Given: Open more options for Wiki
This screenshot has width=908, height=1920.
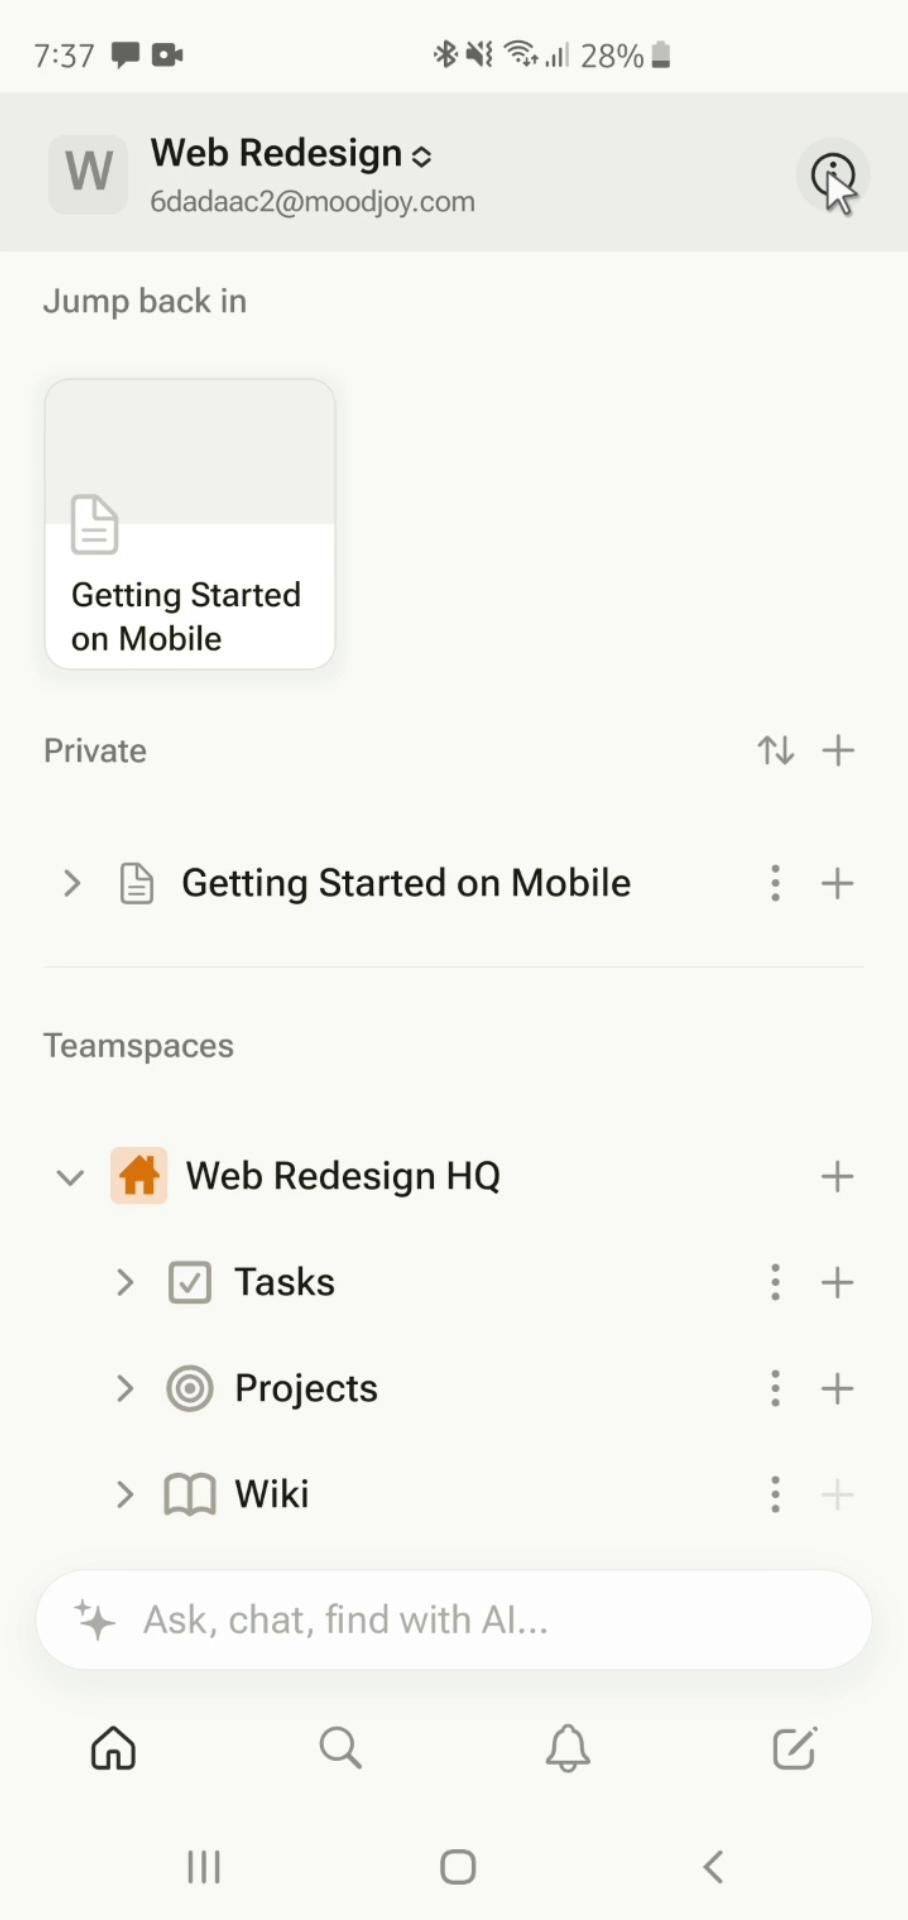Looking at the screenshot, I should pyautogui.click(x=775, y=1494).
